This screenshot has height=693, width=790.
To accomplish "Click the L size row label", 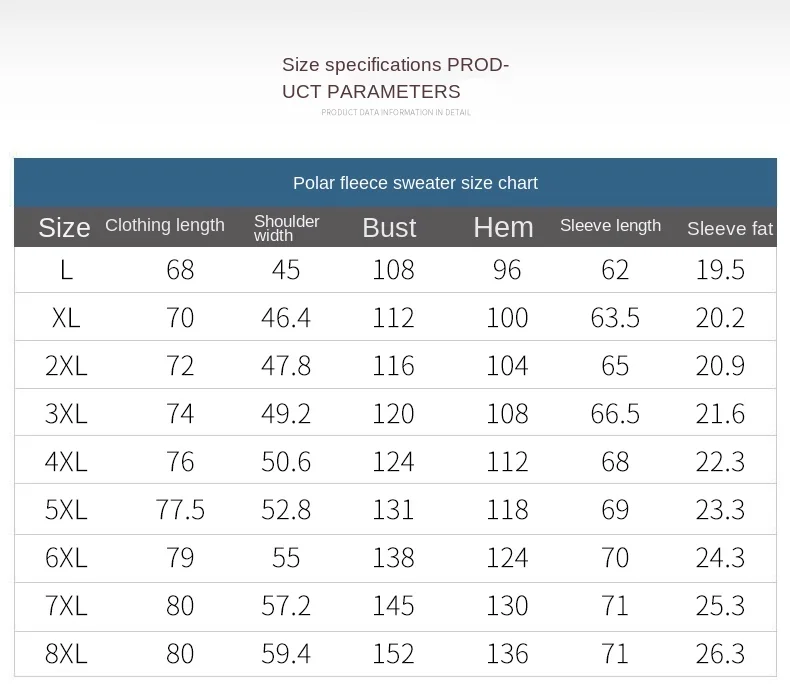I will click(66, 270).
